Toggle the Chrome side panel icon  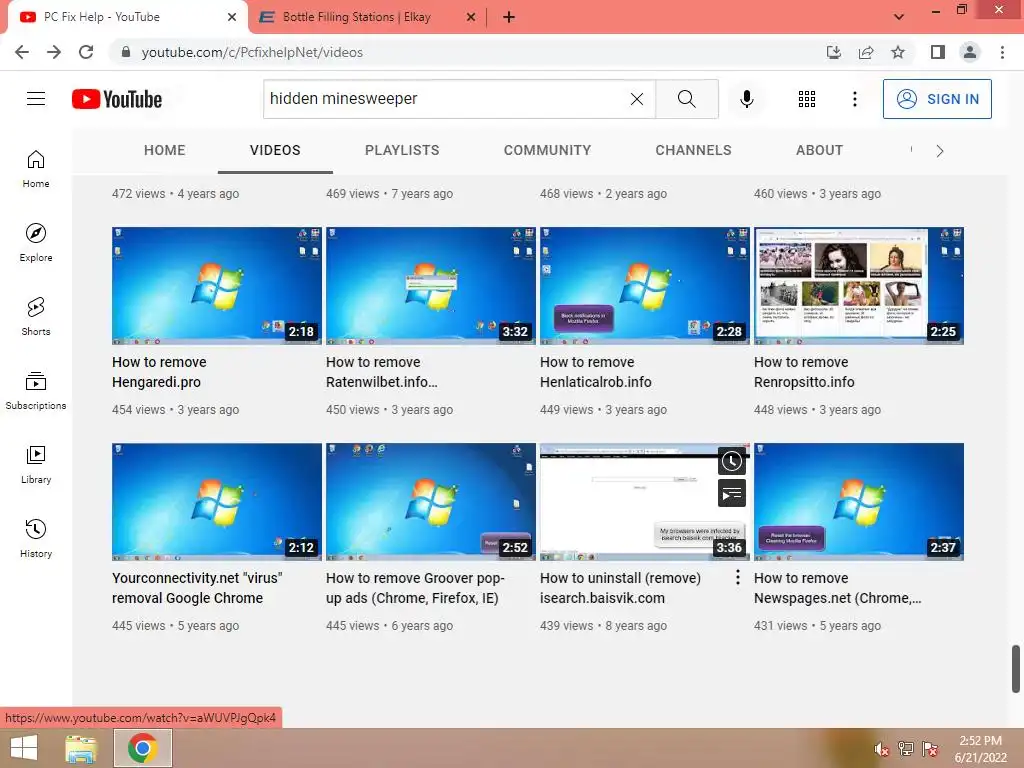point(938,52)
